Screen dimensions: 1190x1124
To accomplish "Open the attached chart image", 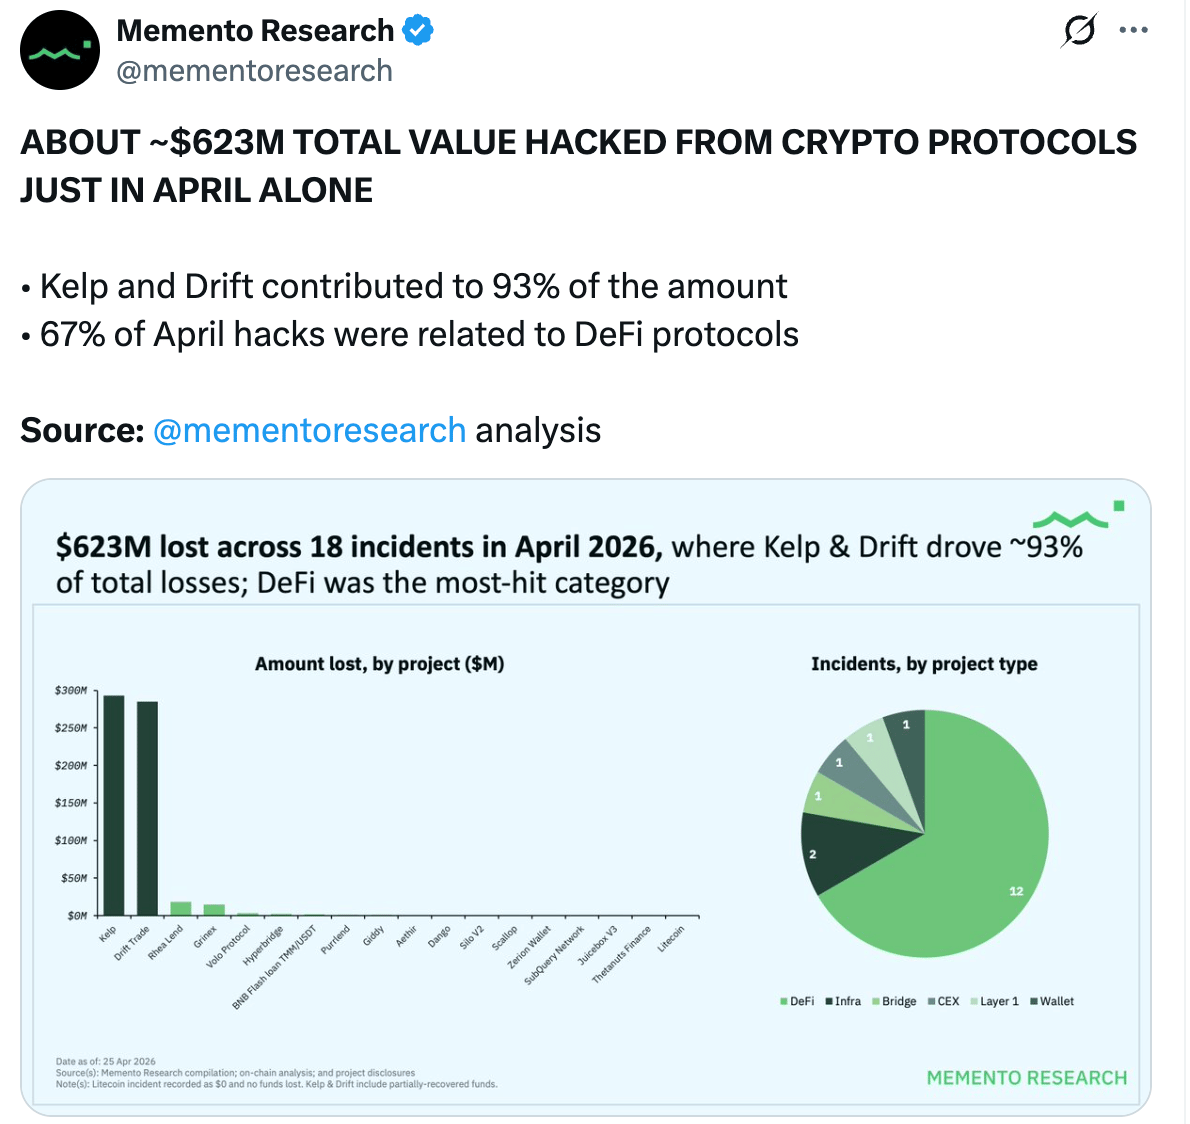I will (586, 797).
